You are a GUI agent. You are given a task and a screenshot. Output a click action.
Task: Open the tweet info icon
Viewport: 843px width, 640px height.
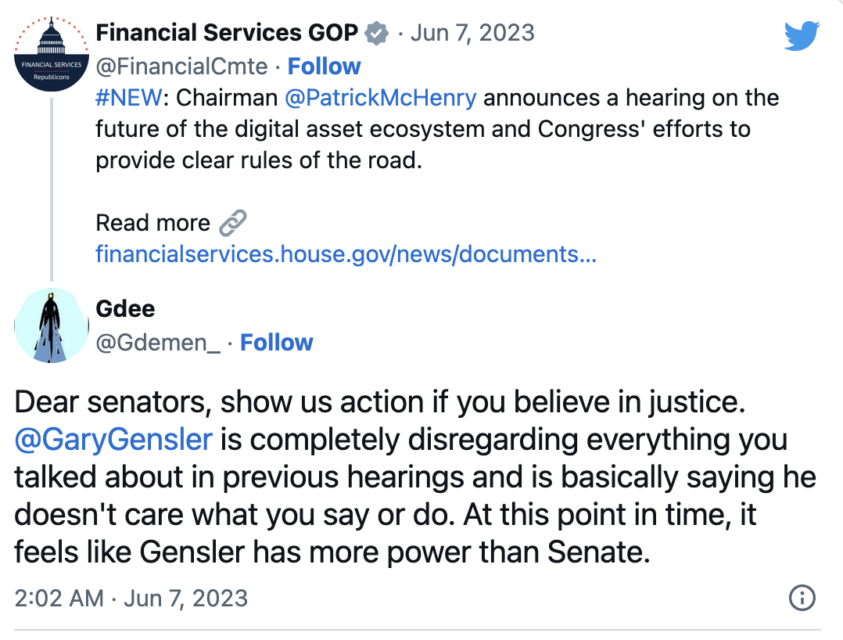802,598
